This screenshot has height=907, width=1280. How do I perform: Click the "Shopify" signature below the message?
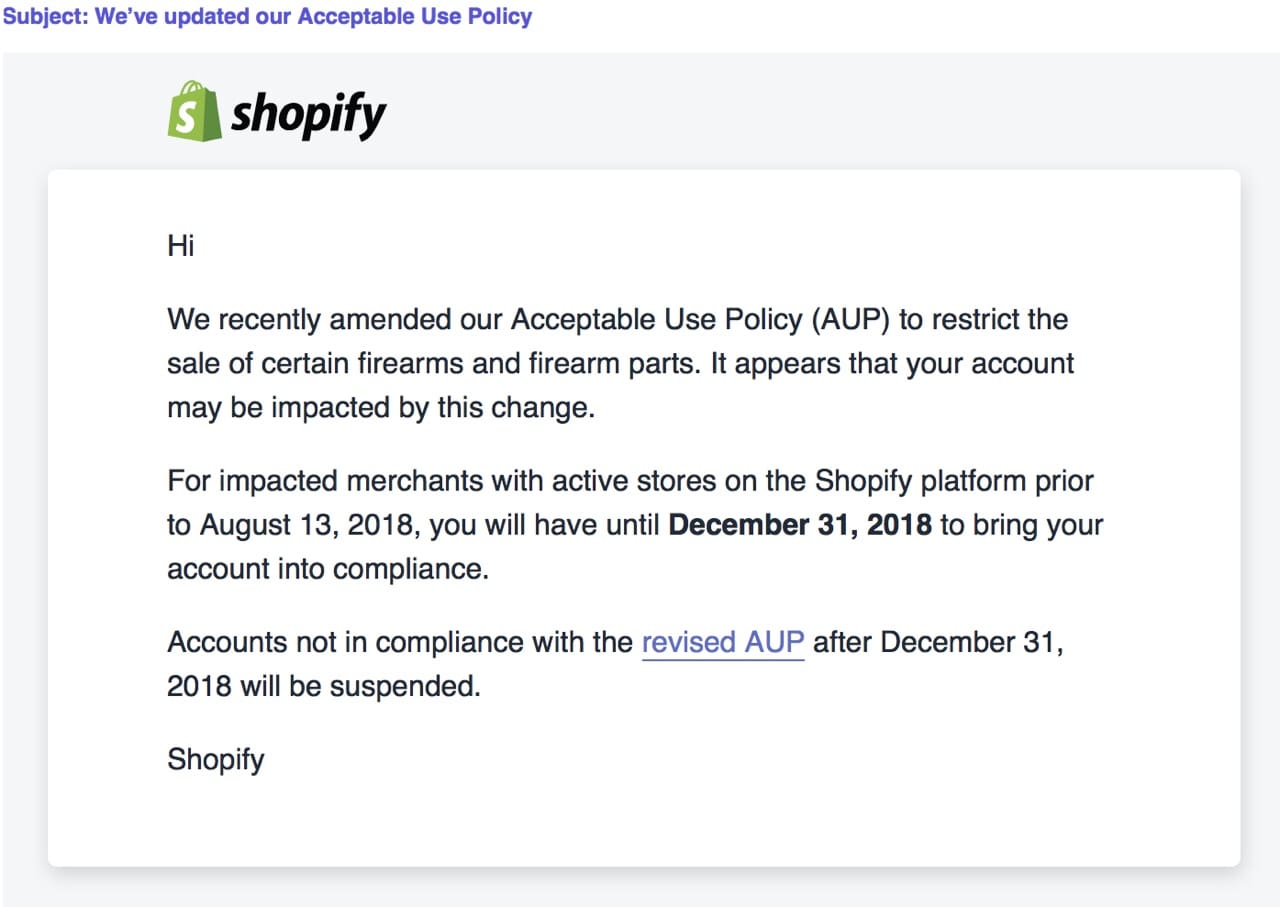[x=216, y=760]
